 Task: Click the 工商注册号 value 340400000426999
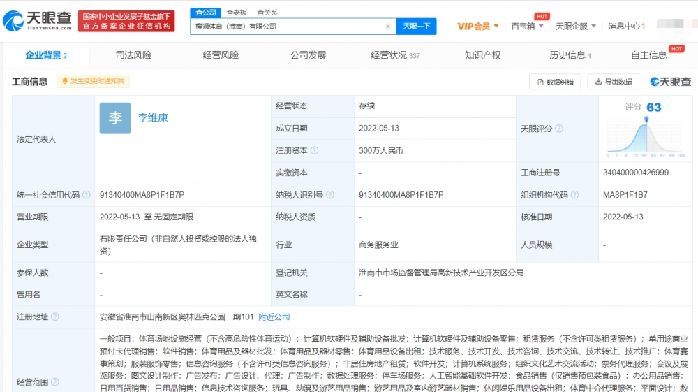click(636, 172)
